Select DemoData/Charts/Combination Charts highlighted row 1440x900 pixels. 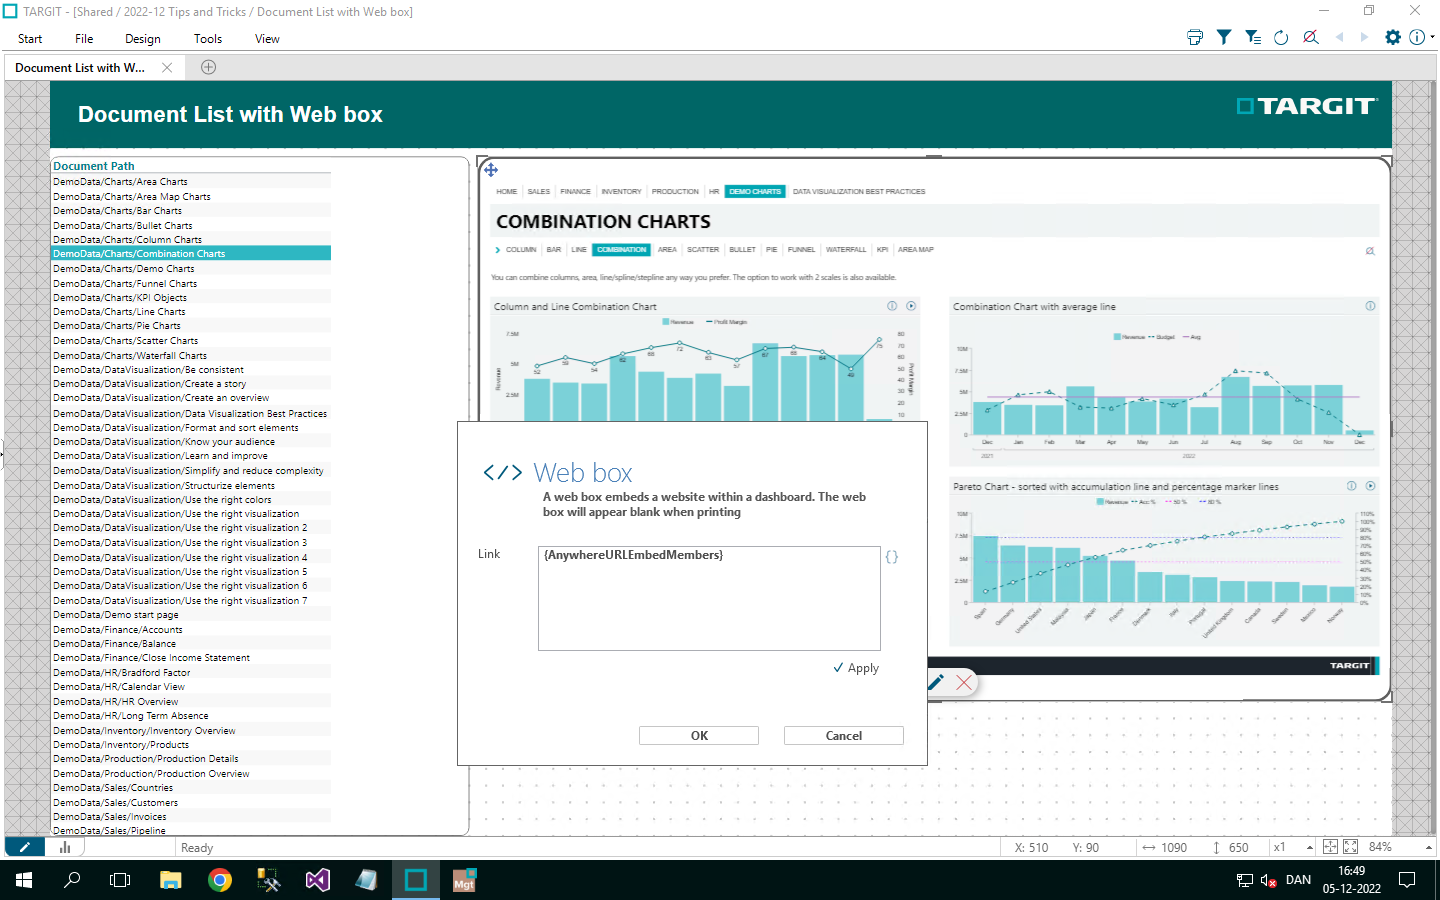coord(191,254)
